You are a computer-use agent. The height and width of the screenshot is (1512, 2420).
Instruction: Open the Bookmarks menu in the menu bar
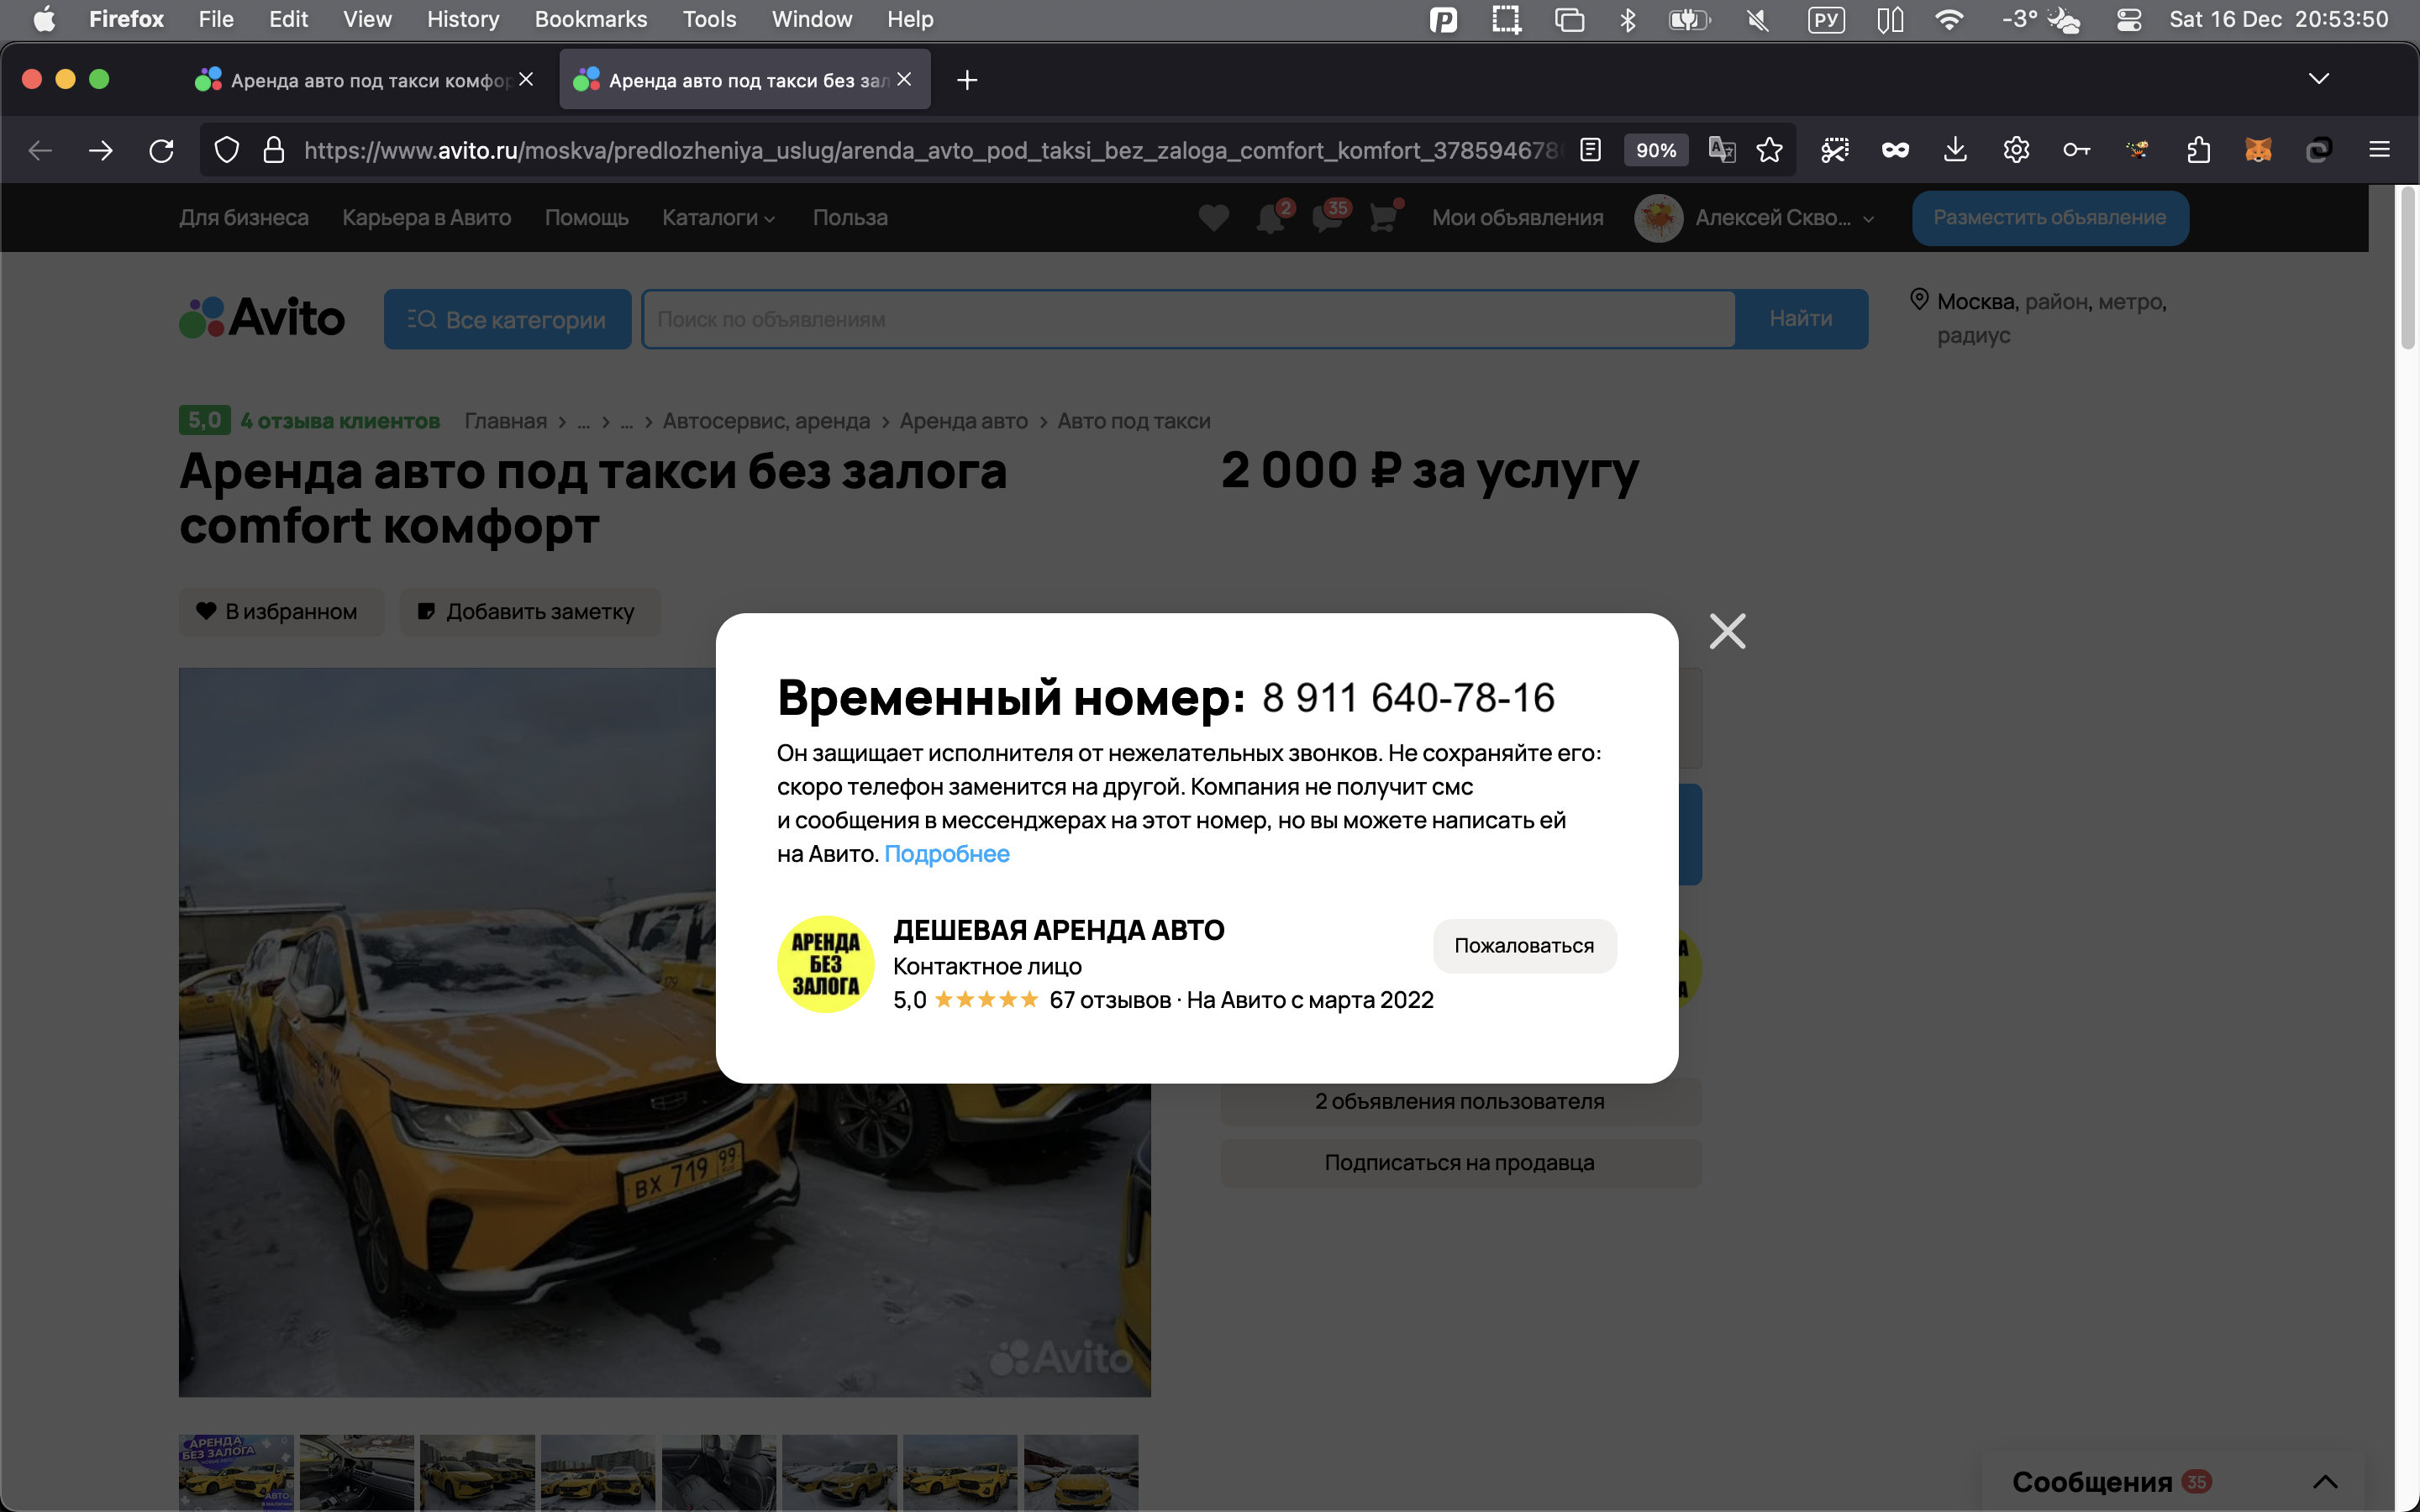[591, 19]
